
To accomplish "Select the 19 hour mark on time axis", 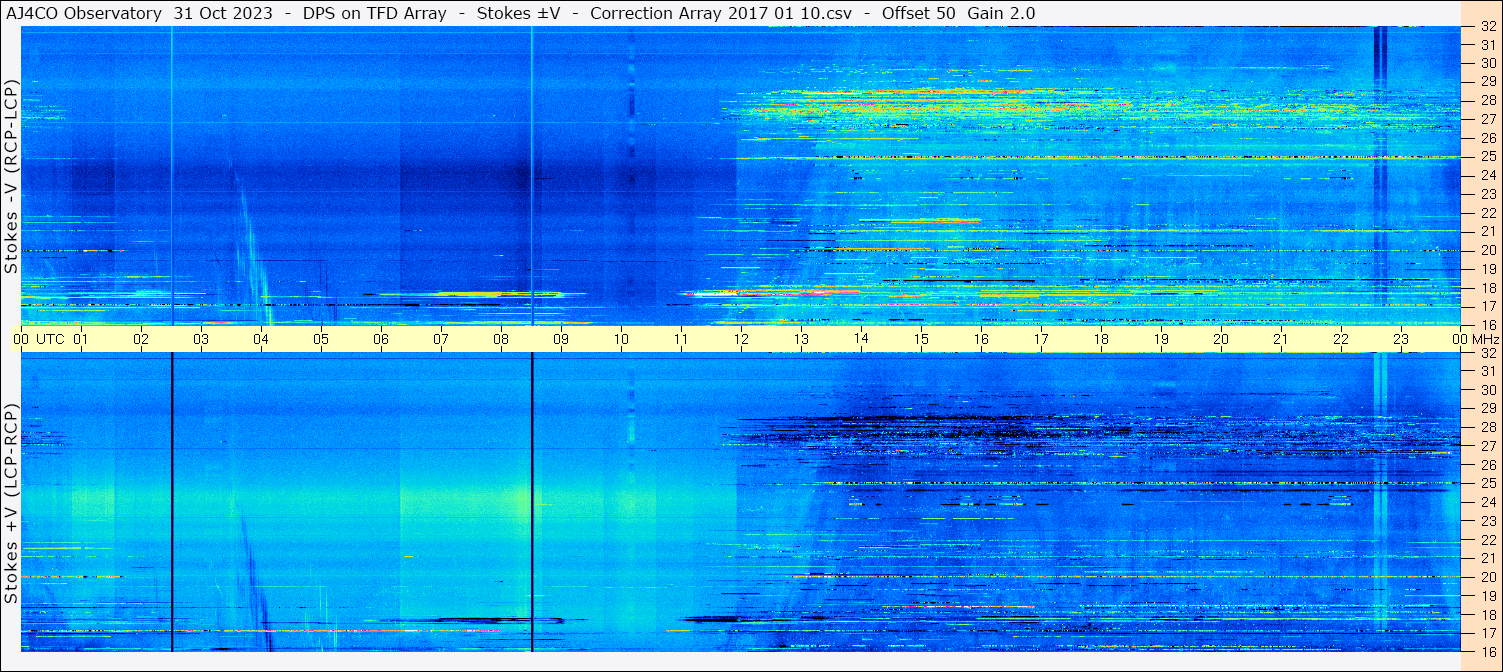I will pyautogui.click(x=1161, y=339).
